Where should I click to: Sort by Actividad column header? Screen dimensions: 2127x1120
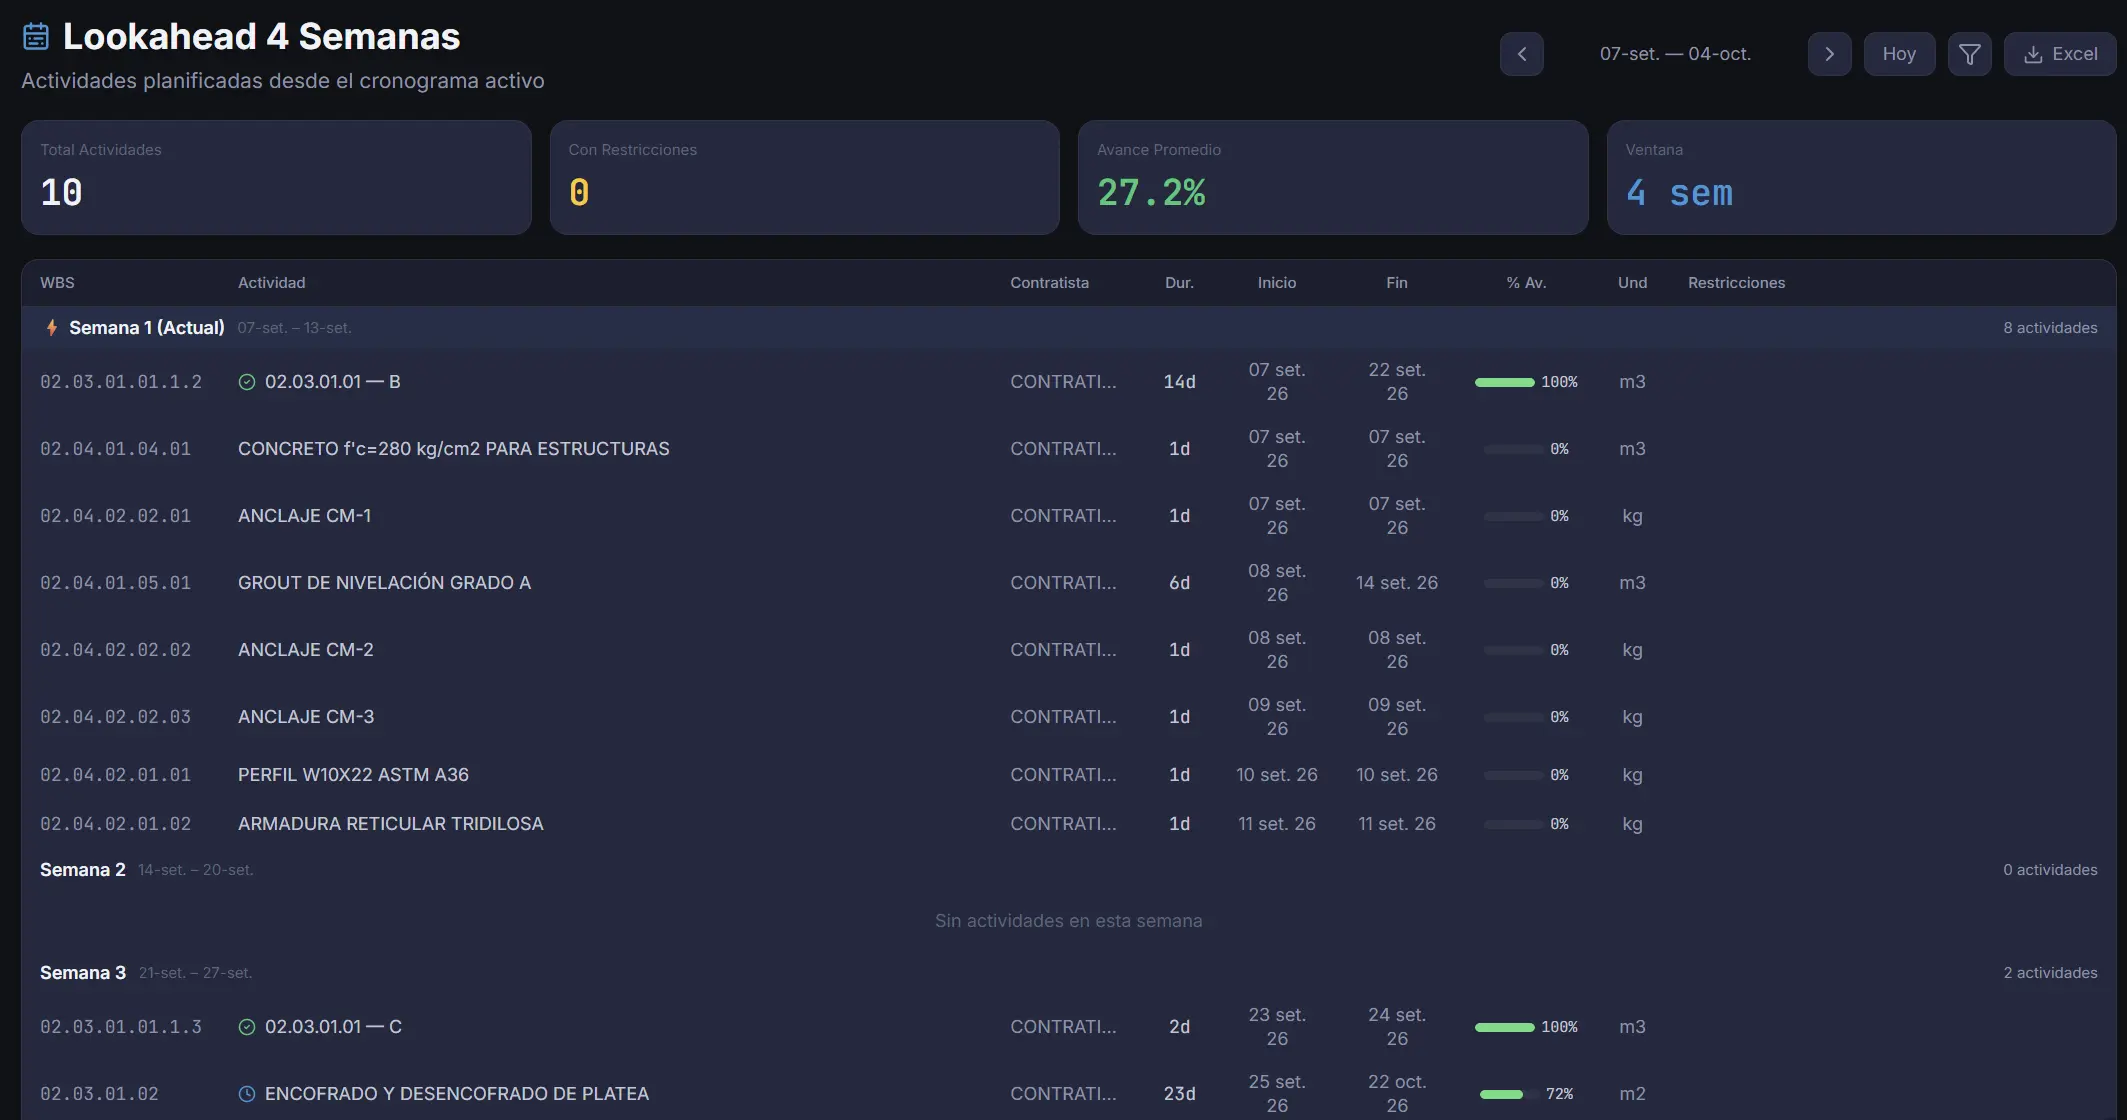(x=272, y=283)
